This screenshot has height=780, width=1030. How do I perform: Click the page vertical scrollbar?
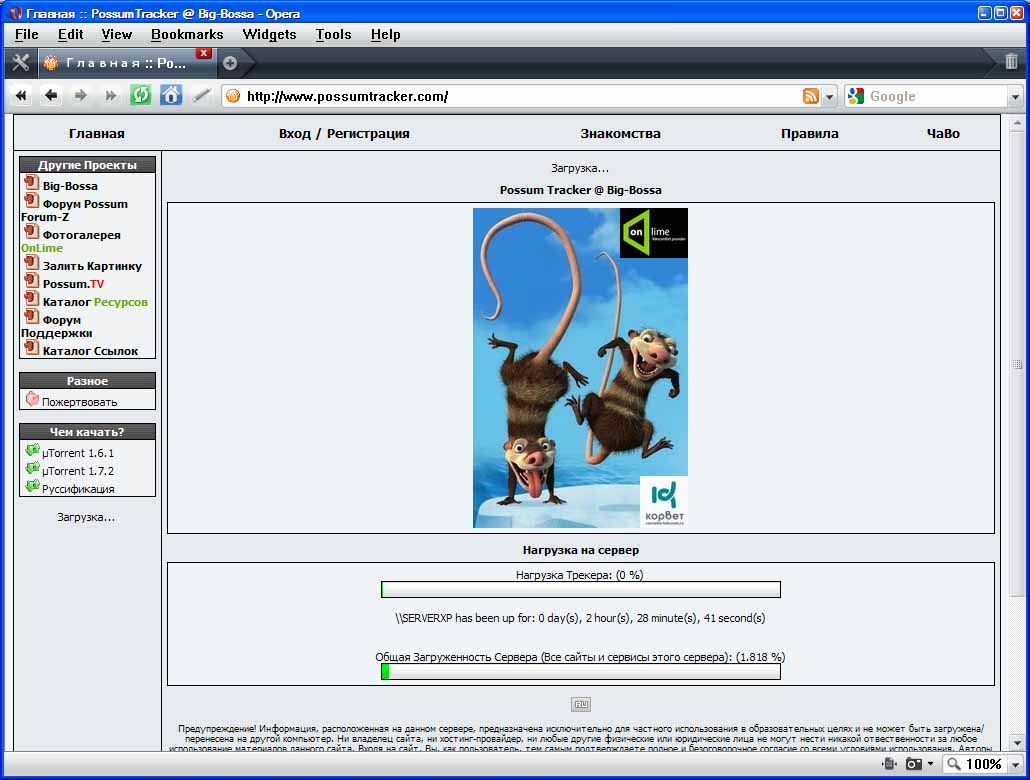(1016, 432)
